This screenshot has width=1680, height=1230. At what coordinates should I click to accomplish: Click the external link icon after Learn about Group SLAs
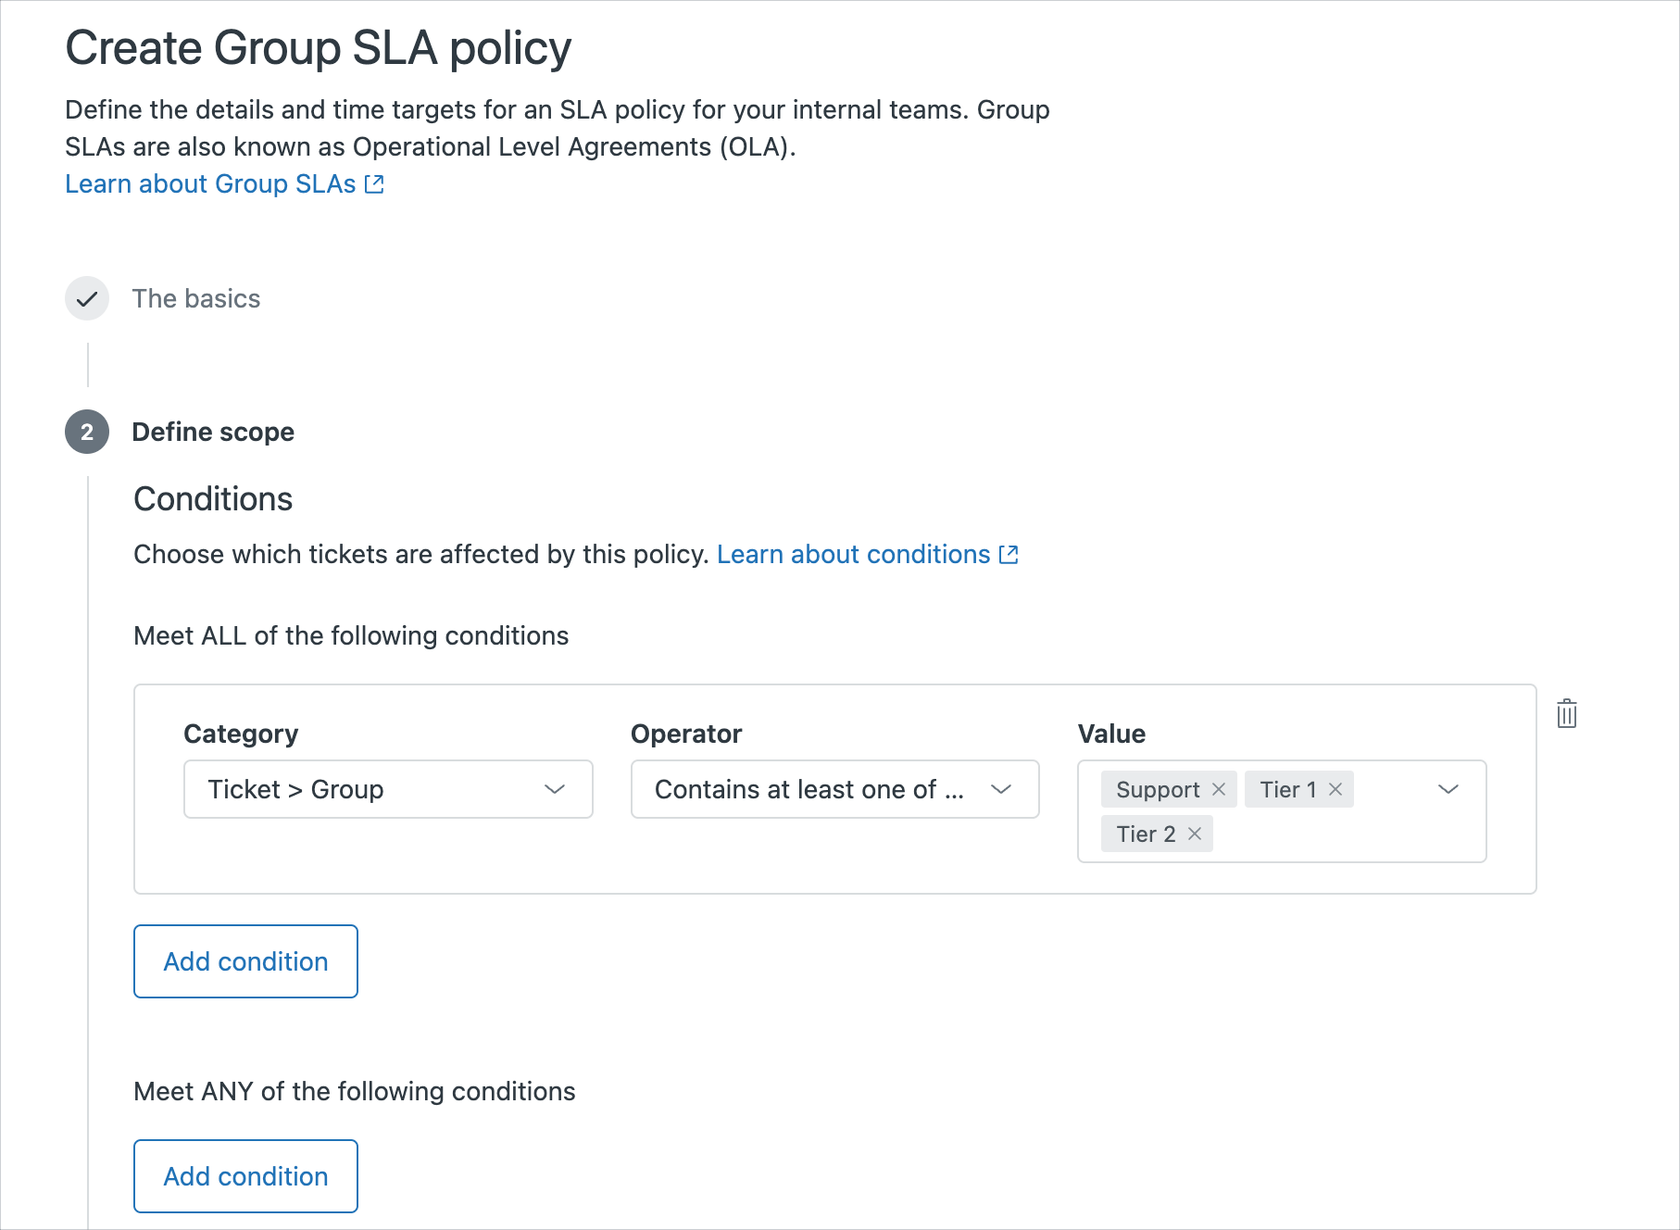(374, 183)
